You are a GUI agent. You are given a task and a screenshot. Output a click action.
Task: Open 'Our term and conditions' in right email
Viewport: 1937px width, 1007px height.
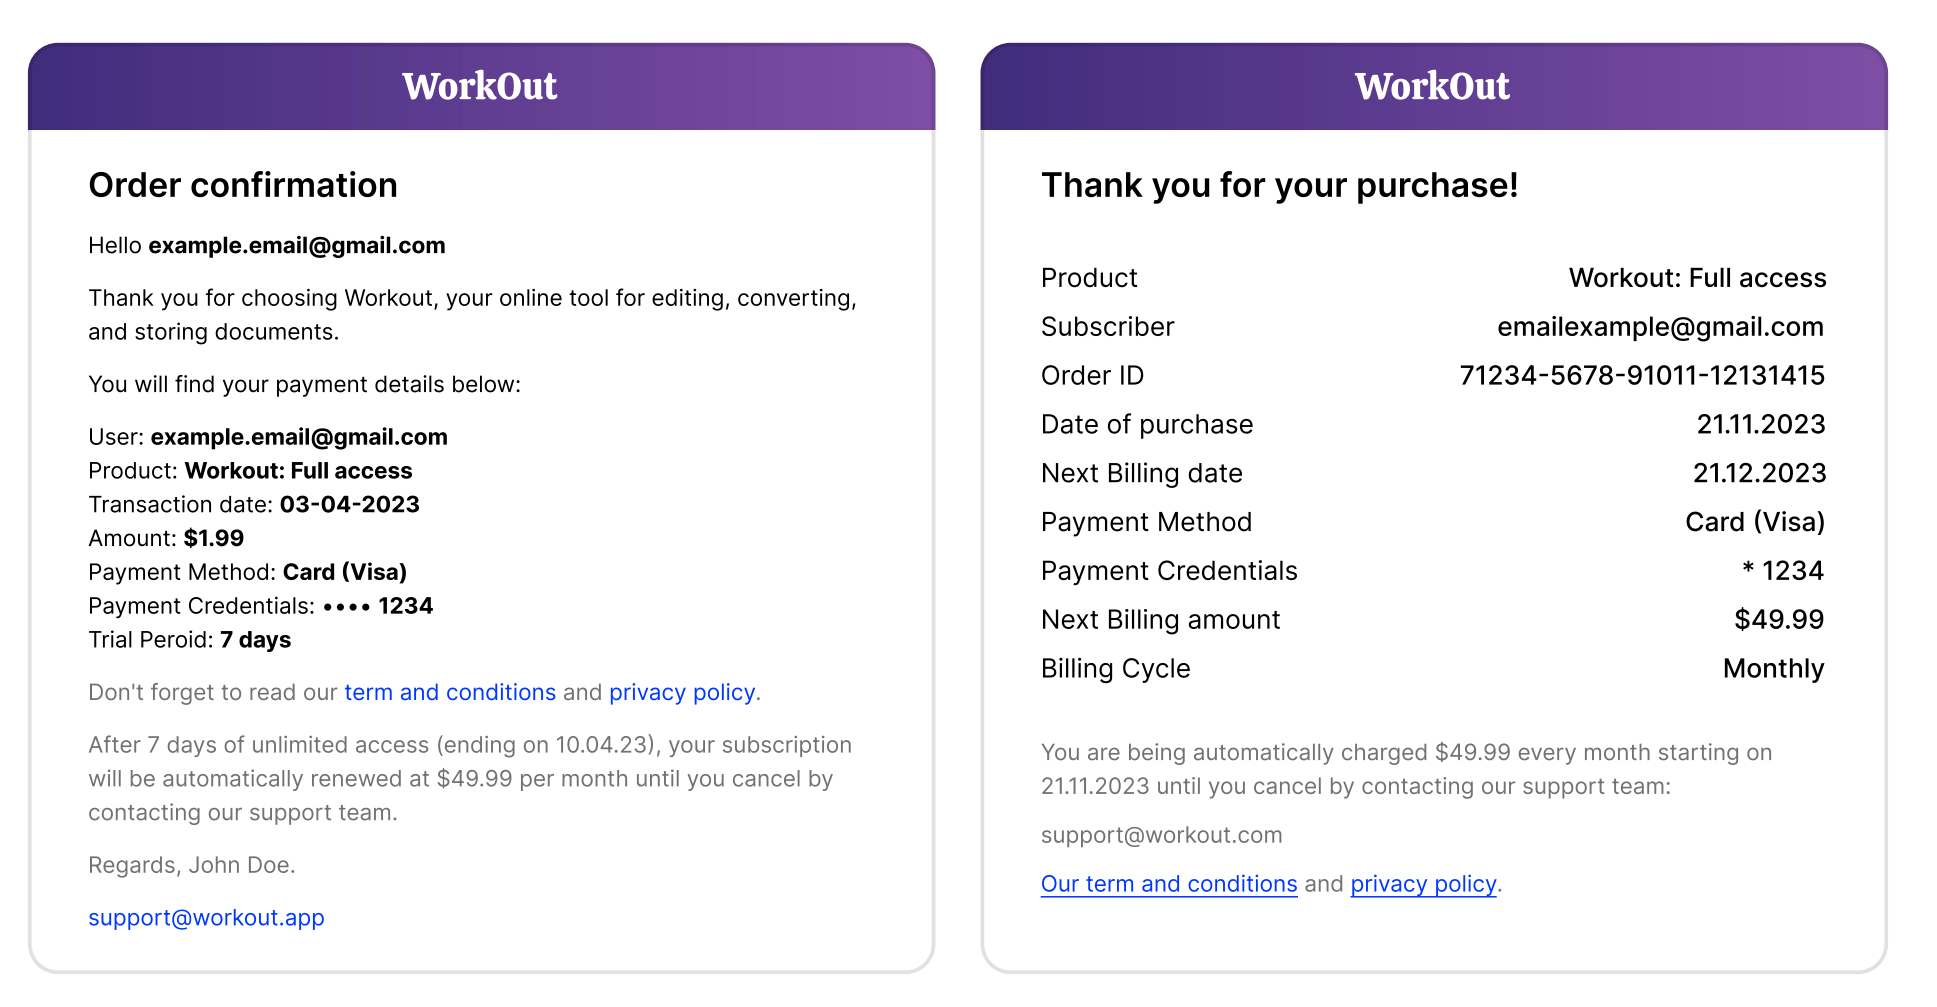1168,883
